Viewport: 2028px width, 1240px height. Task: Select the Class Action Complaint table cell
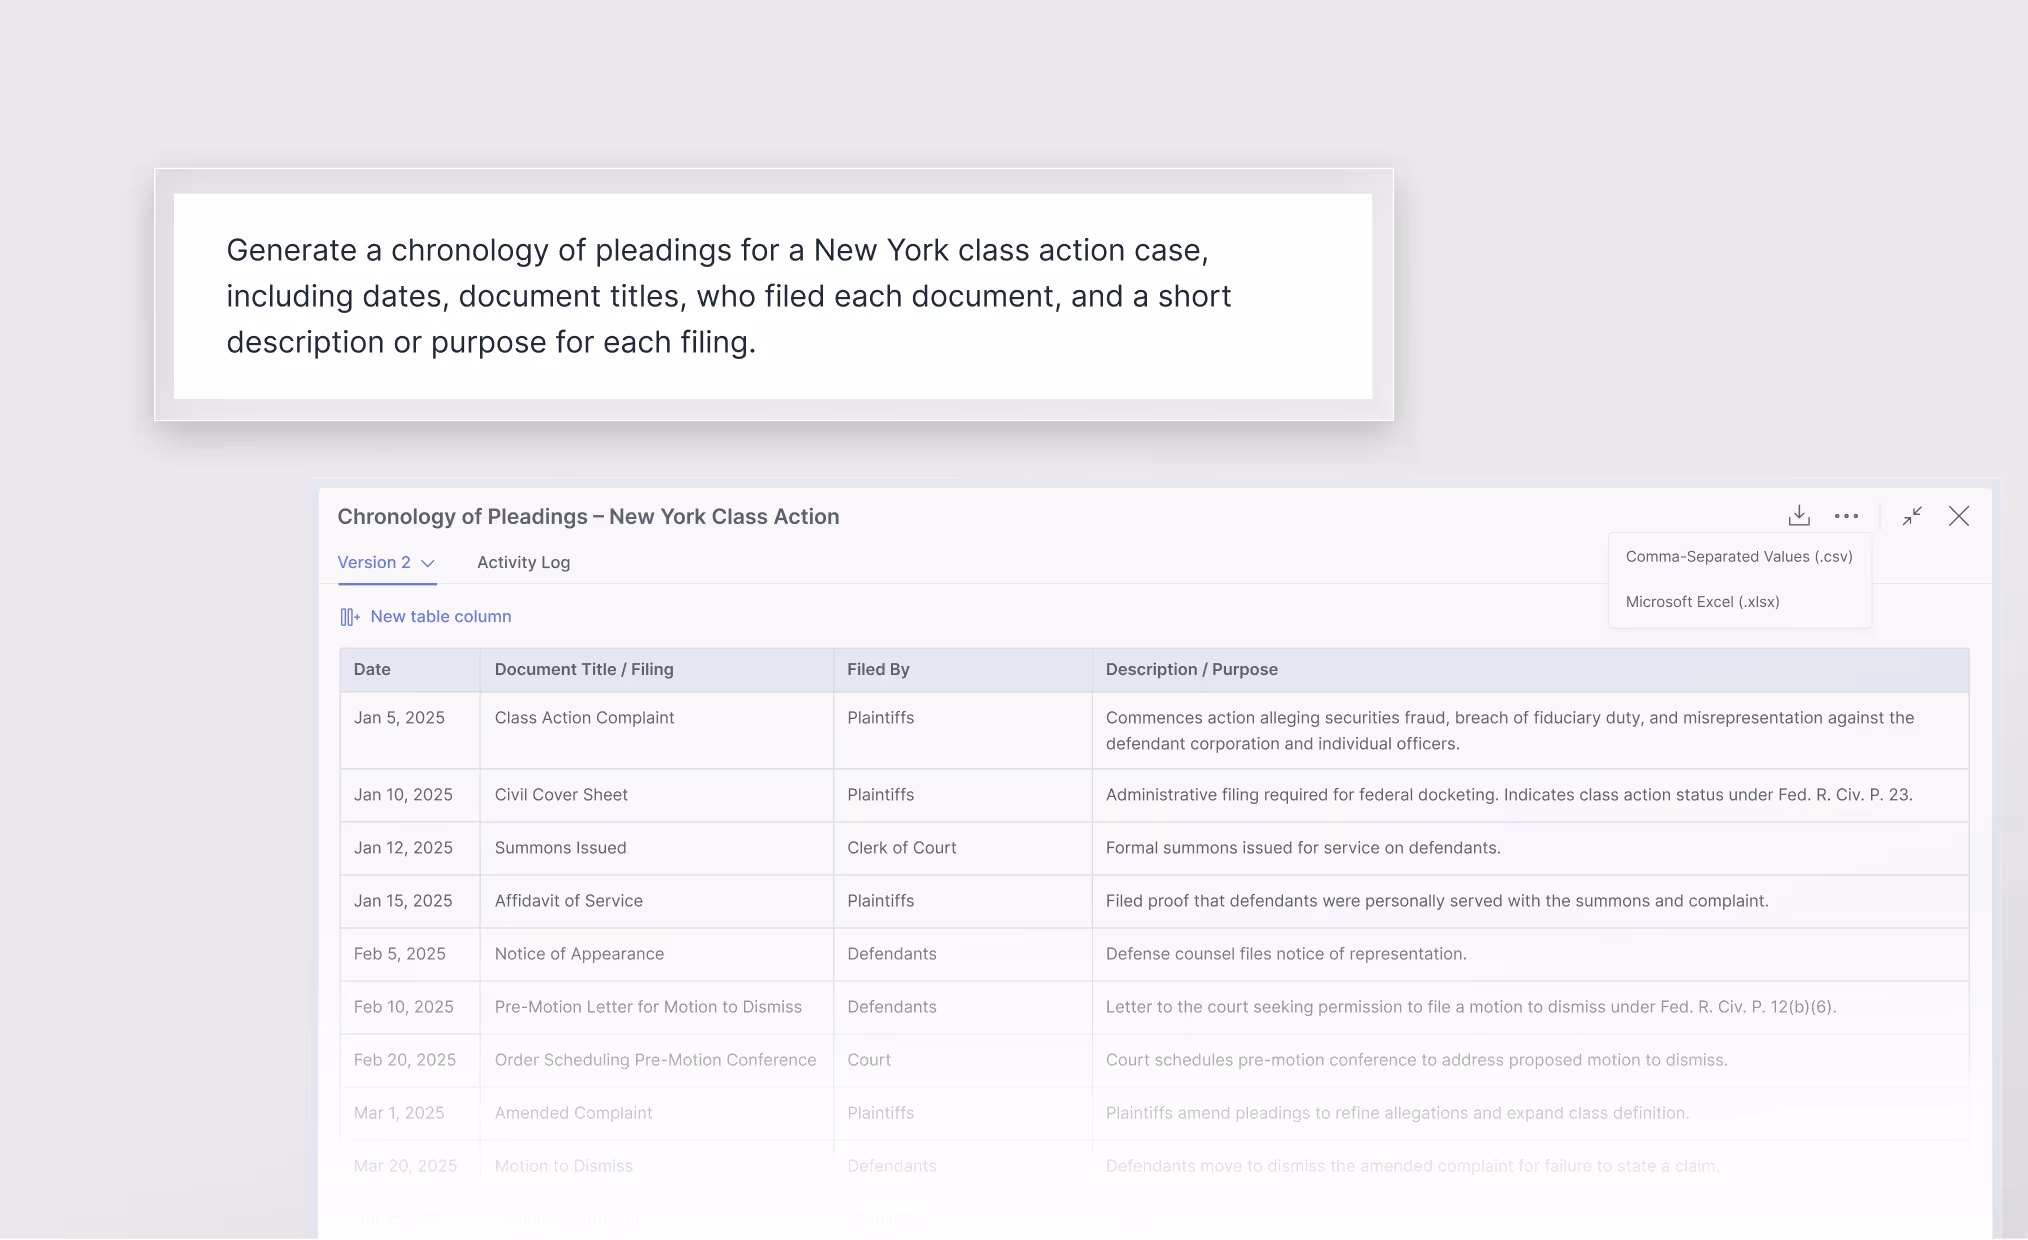(x=584, y=717)
